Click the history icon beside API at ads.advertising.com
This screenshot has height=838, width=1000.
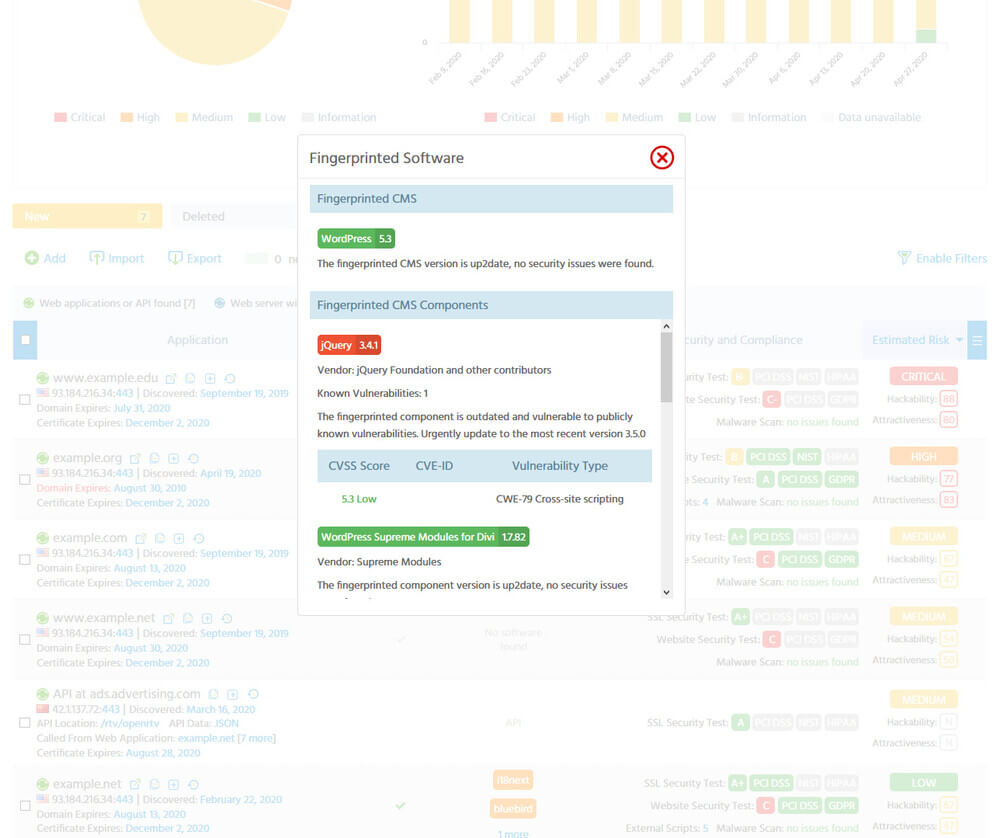253,694
